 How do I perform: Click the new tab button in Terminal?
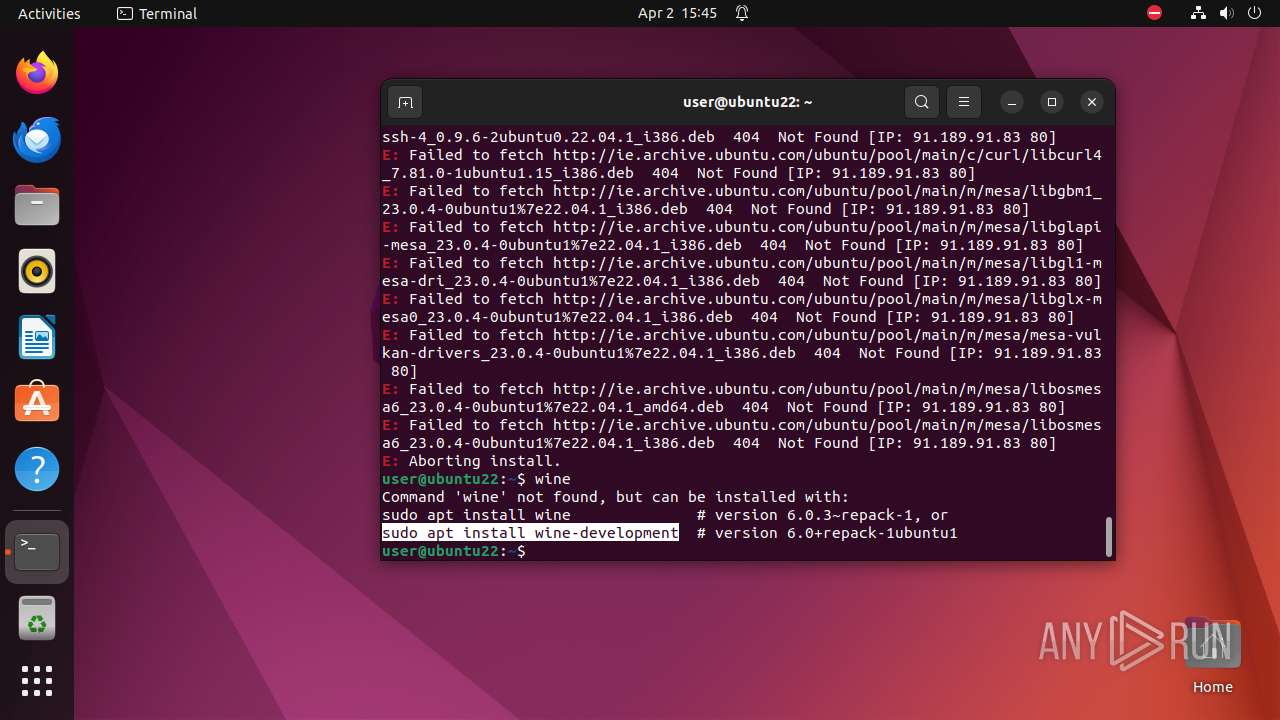tap(405, 102)
